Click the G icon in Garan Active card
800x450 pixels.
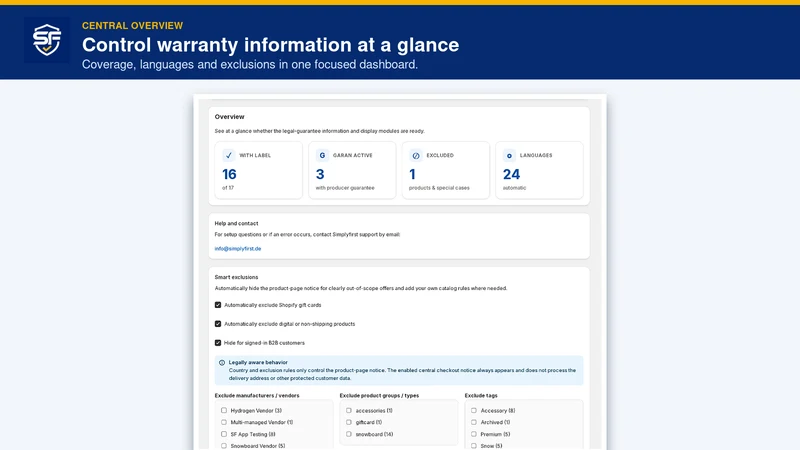tap(322, 155)
